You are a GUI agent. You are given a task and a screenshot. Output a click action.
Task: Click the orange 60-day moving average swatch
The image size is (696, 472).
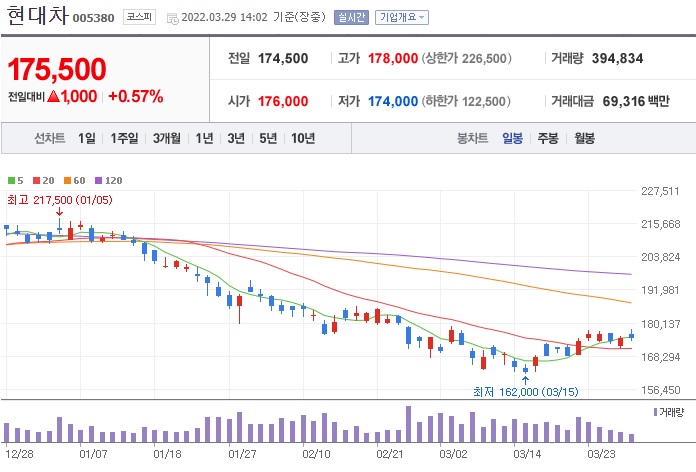click(67, 180)
